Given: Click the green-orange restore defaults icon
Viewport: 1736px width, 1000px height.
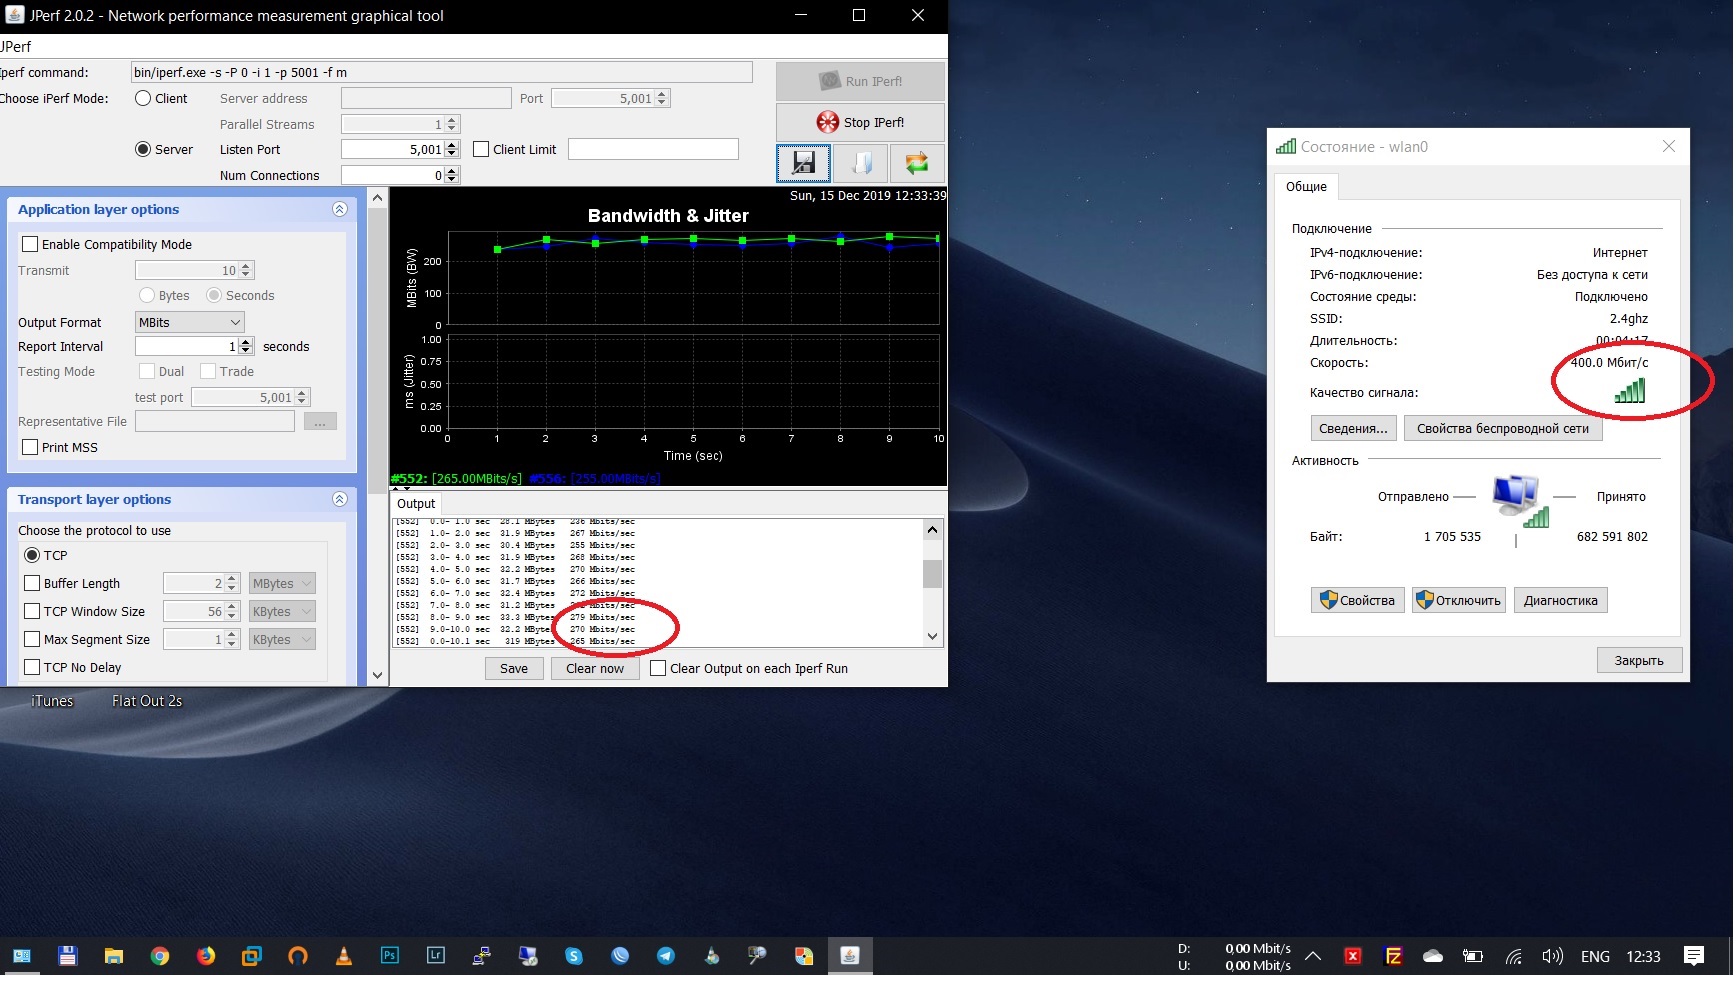Looking at the screenshot, I should pos(917,163).
